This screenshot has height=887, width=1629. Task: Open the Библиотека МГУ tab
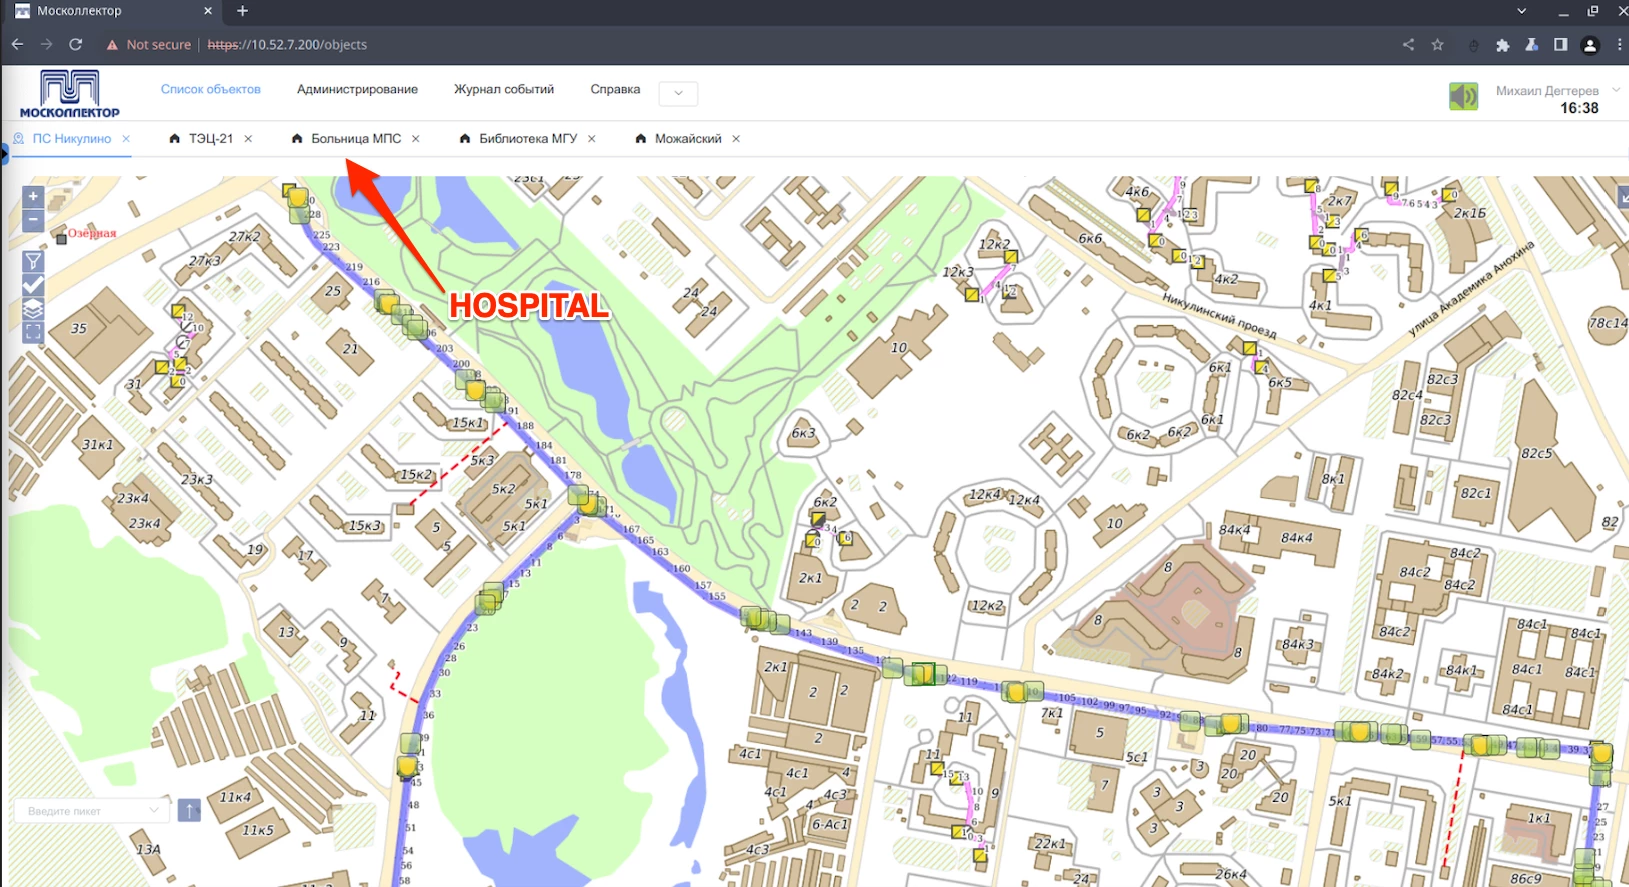527,139
